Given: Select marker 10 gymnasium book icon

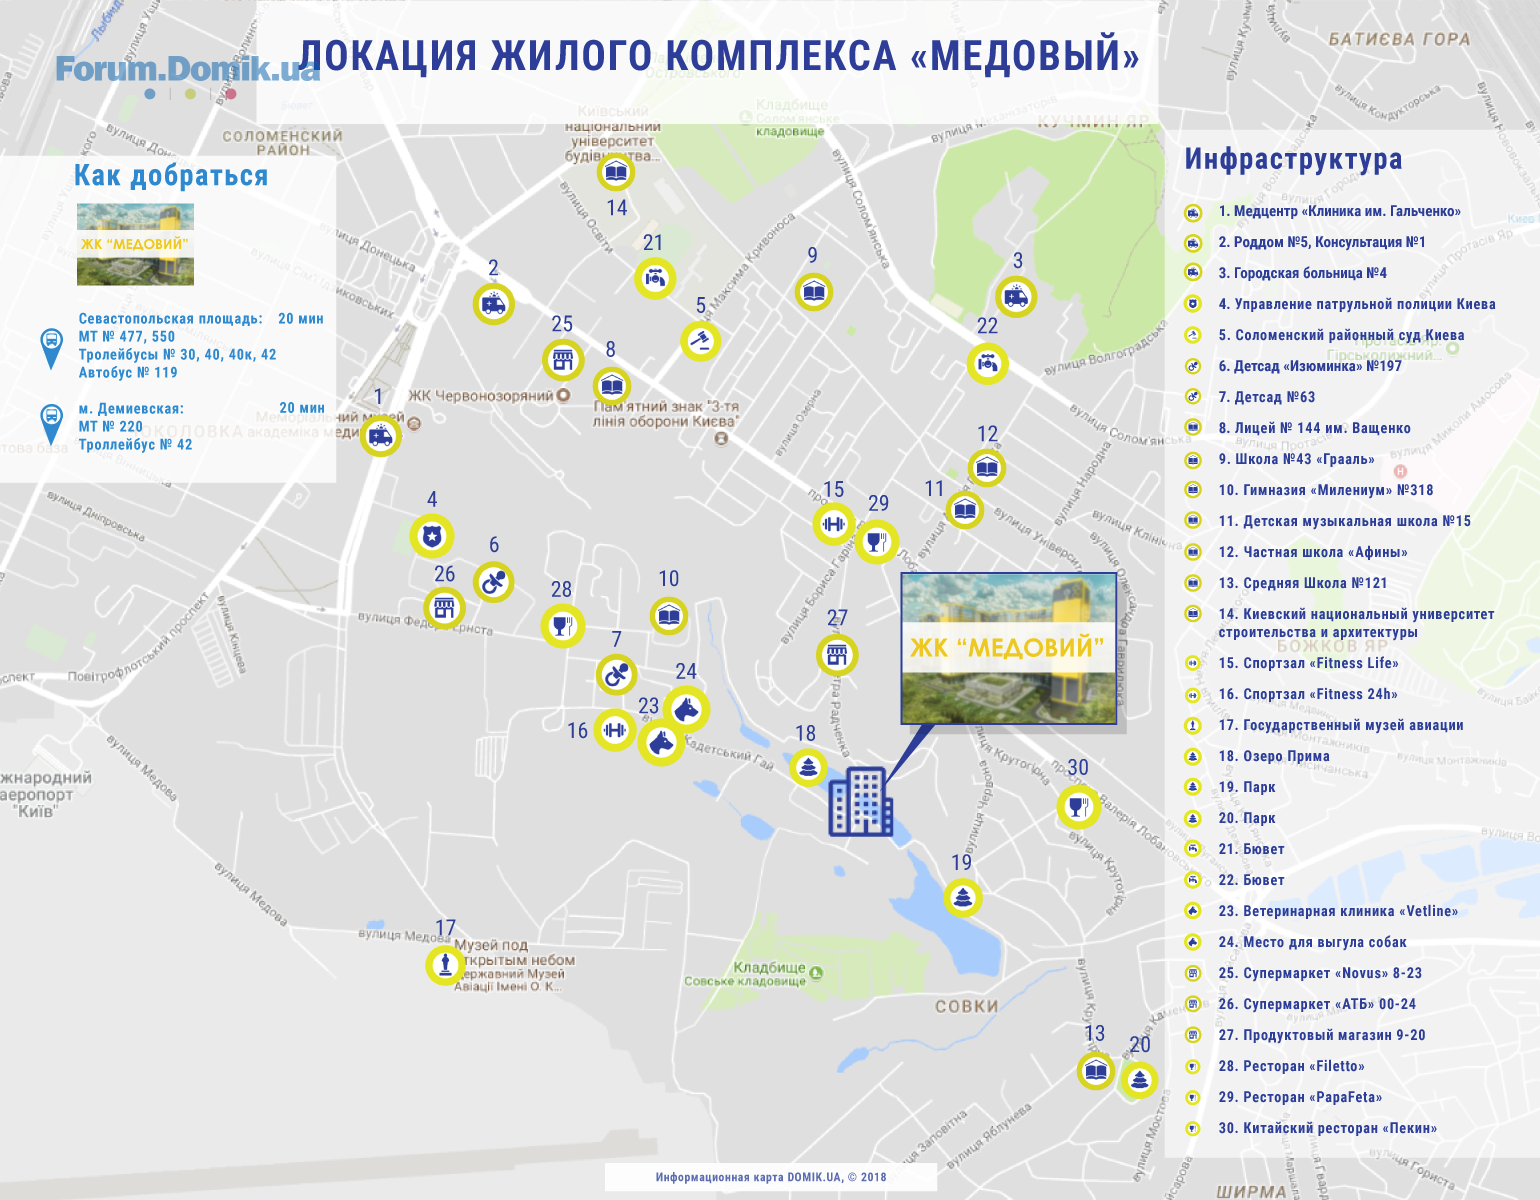Looking at the screenshot, I should (669, 616).
